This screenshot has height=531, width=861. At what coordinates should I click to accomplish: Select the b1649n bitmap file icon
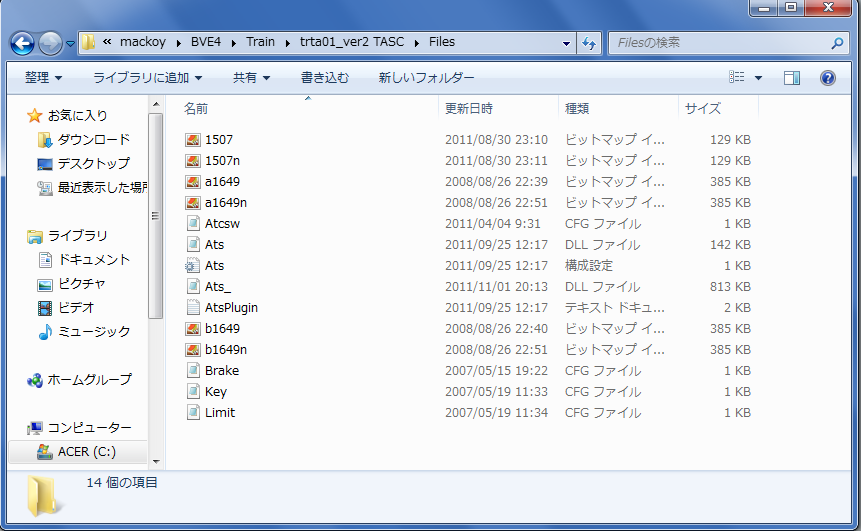(193, 350)
